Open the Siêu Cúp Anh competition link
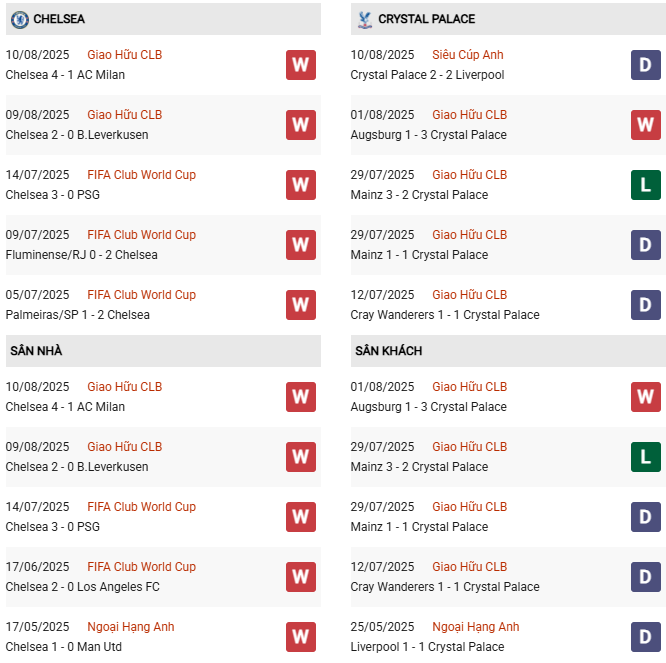This screenshot has width=666, height=663. pos(467,55)
